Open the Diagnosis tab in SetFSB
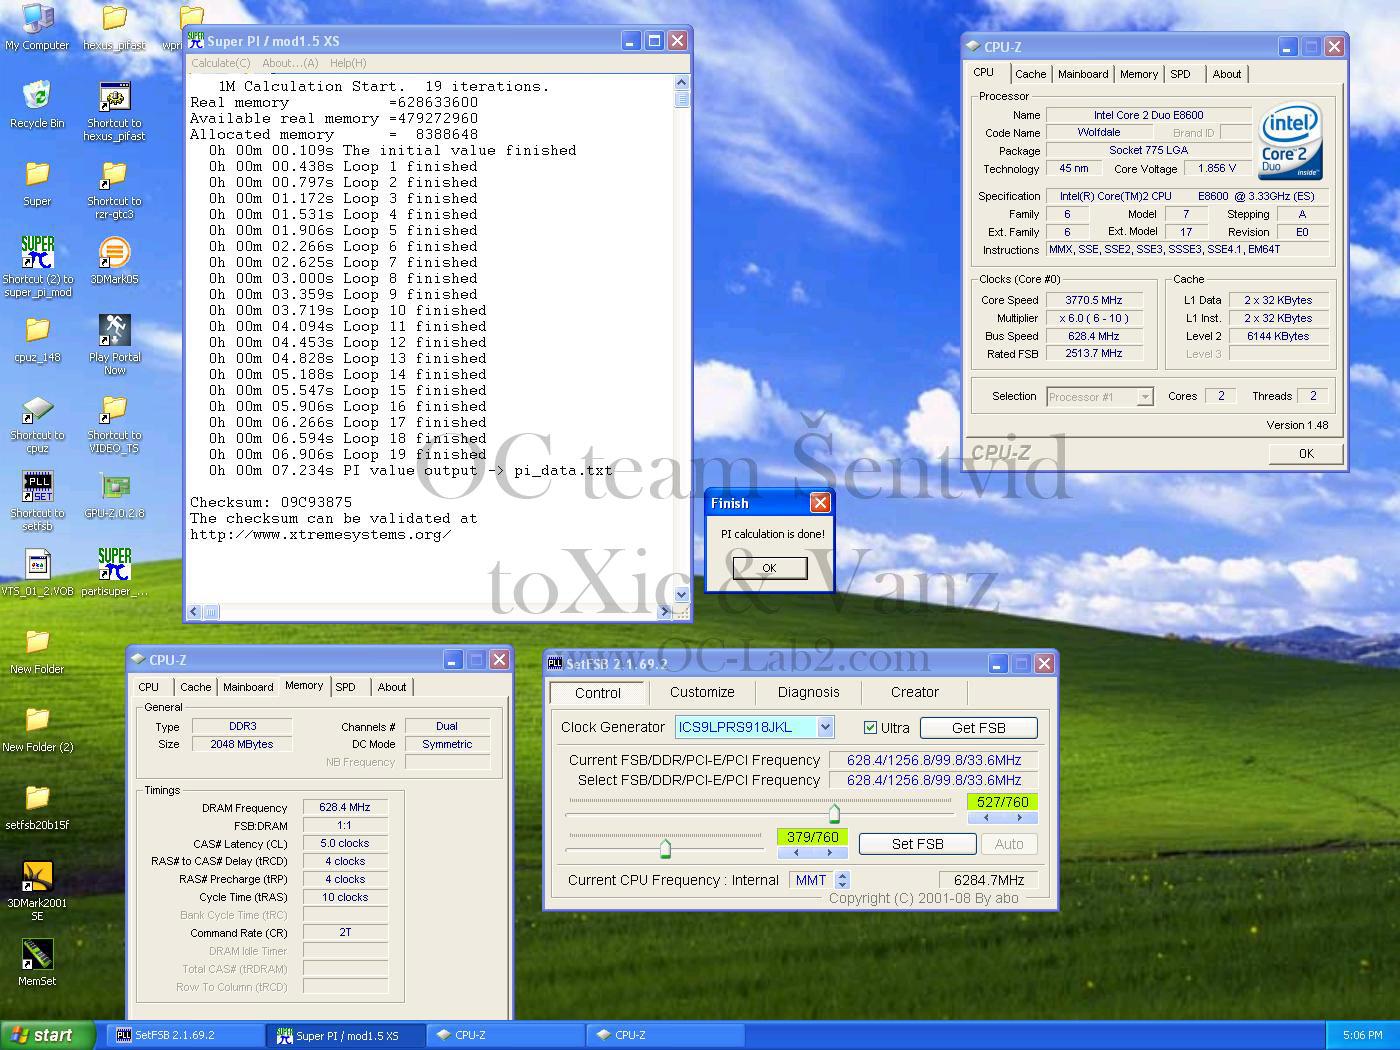 [809, 692]
